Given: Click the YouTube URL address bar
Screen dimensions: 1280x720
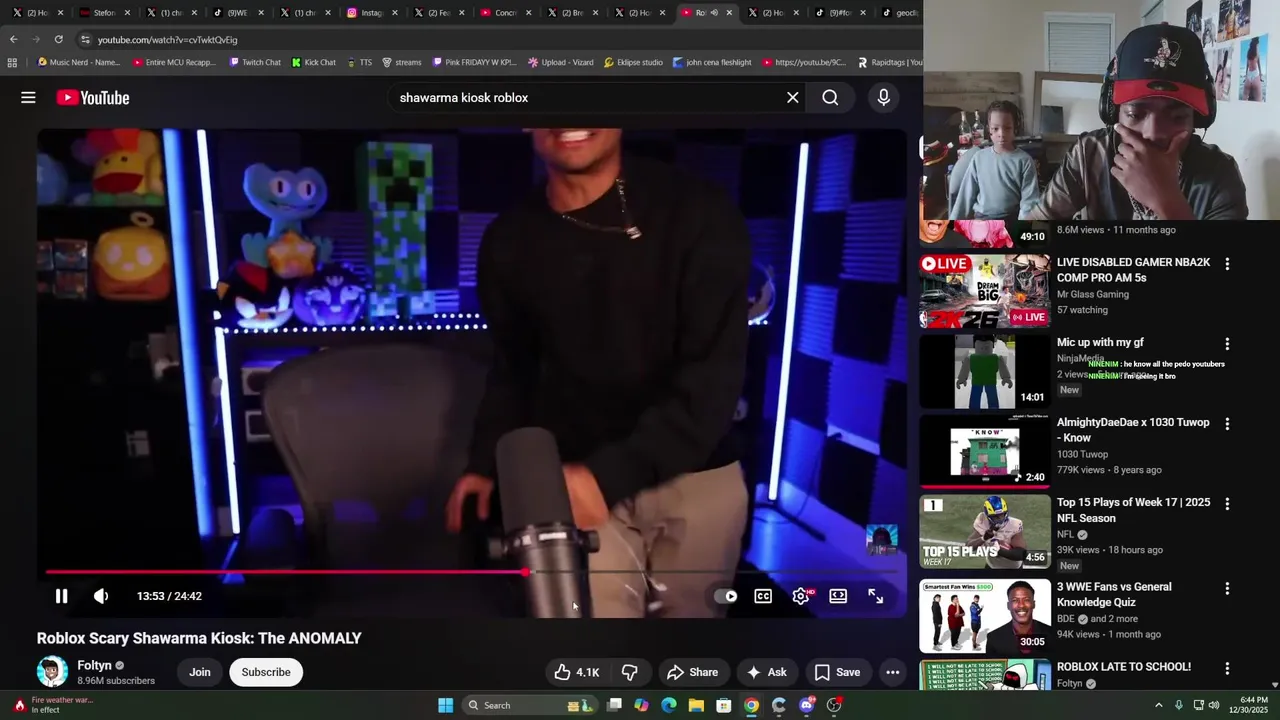Looking at the screenshot, I should (500, 40).
